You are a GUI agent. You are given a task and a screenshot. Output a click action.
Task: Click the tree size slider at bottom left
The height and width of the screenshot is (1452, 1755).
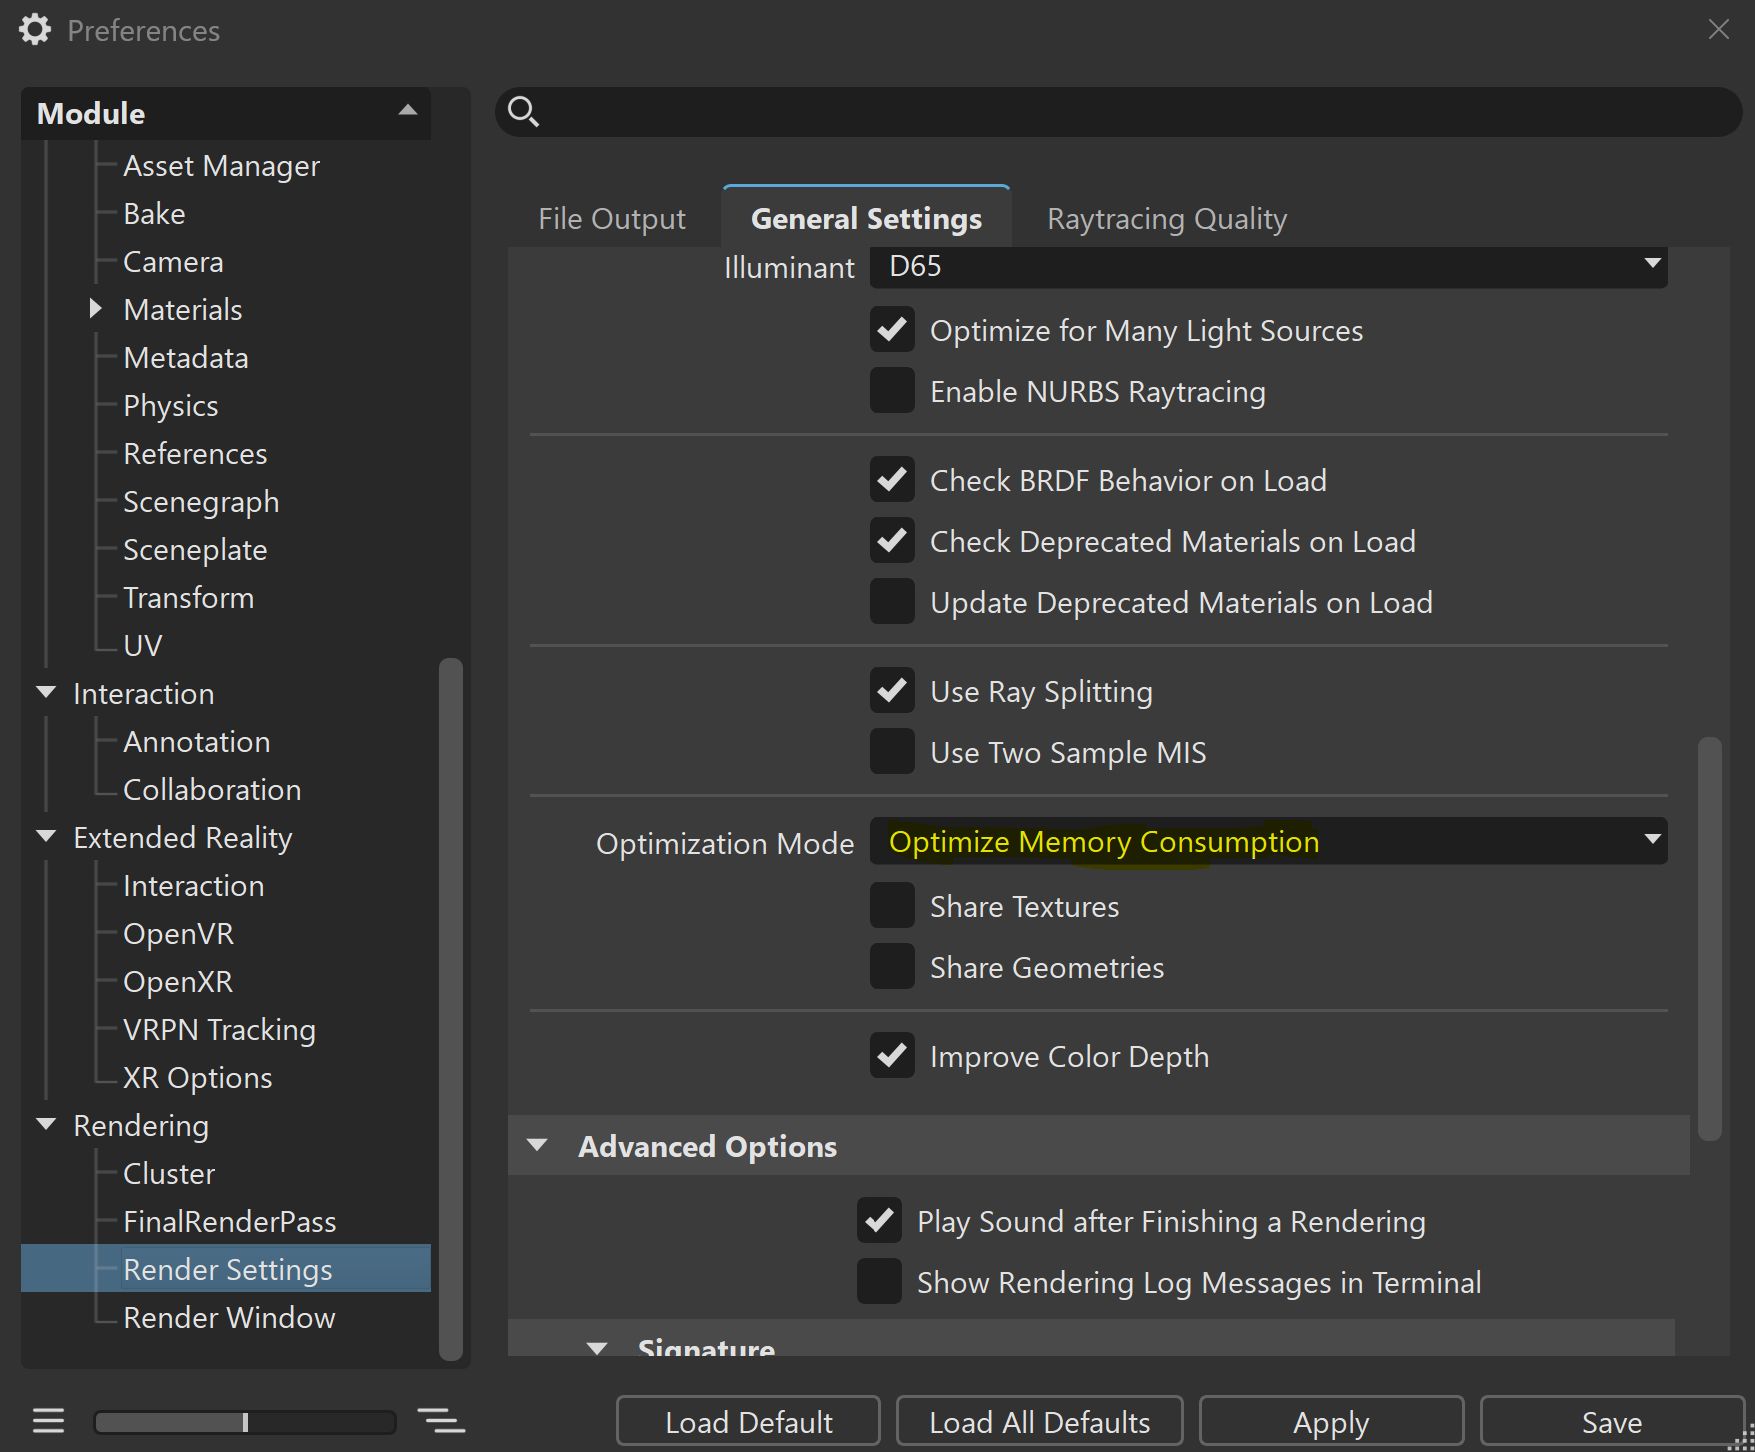(x=245, y=1422)
